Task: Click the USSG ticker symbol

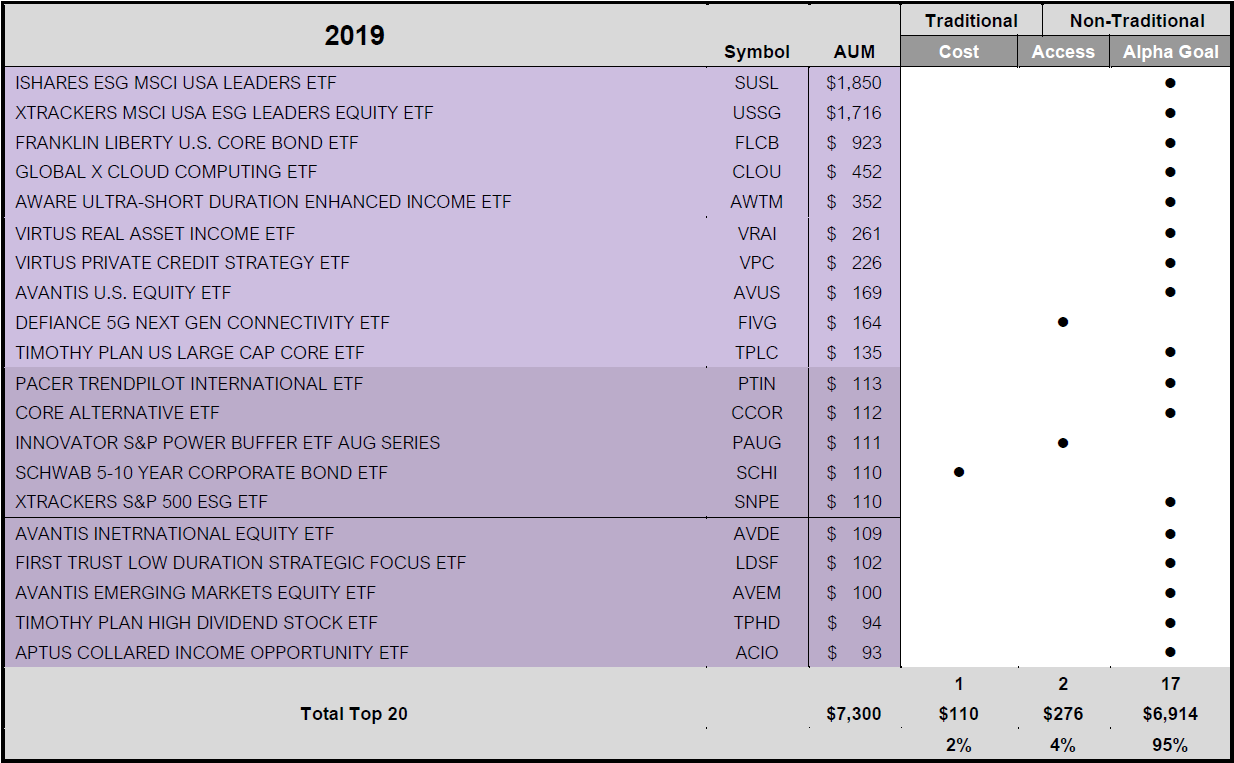Action: point(756,113)
